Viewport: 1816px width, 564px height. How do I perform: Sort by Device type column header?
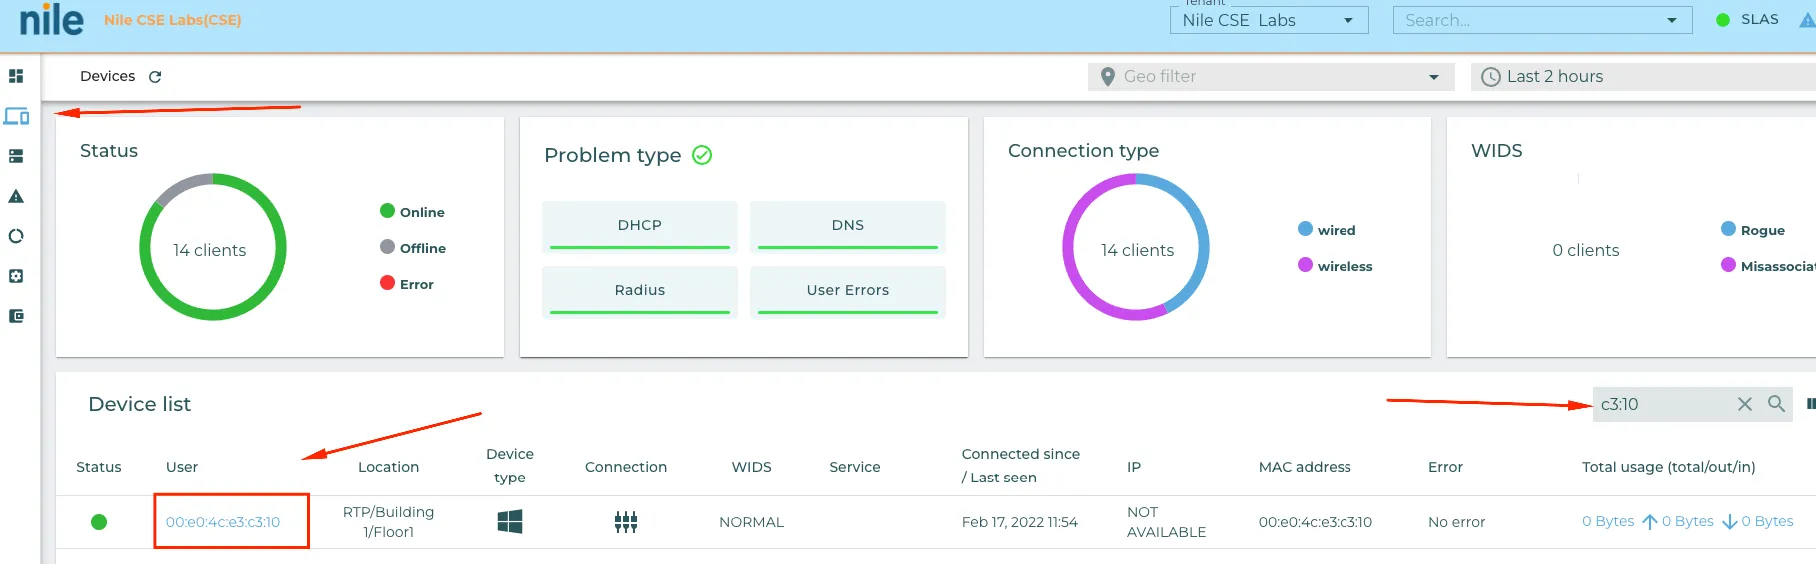tap(510, 466)
